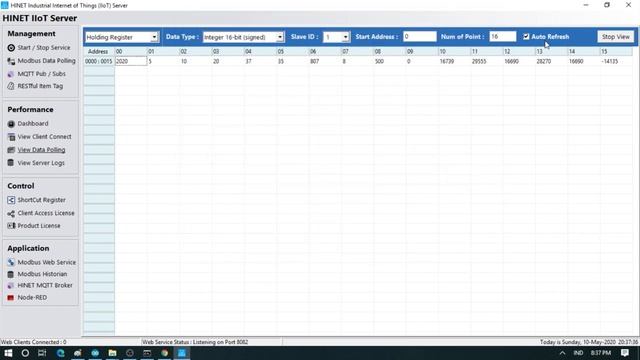640x360 pixels.
Task: Open Chrome from the taskbar
Action: [x=165, y=353]
